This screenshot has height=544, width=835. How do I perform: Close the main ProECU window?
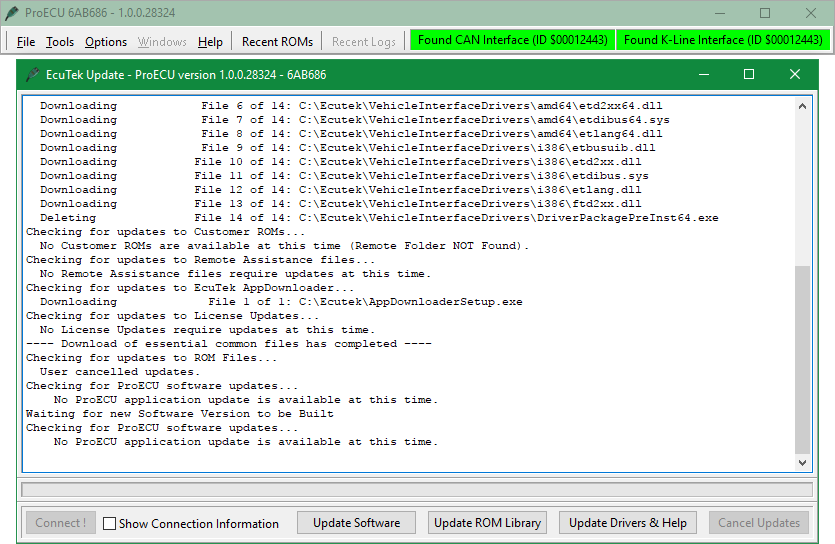(x=811, y=13)
